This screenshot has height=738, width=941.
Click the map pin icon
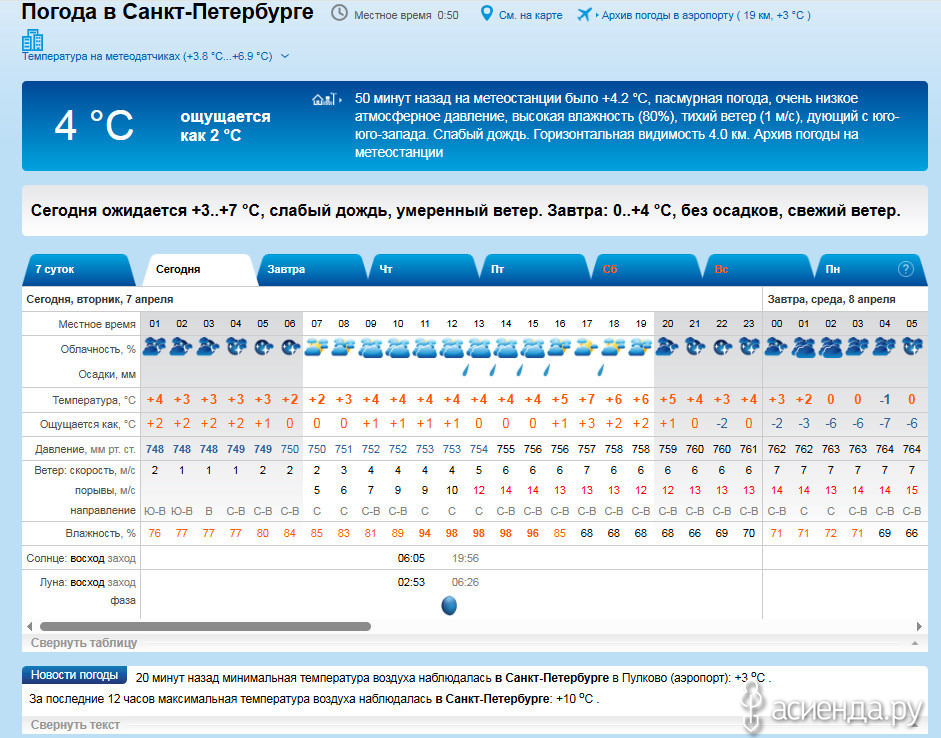(486, 14)
